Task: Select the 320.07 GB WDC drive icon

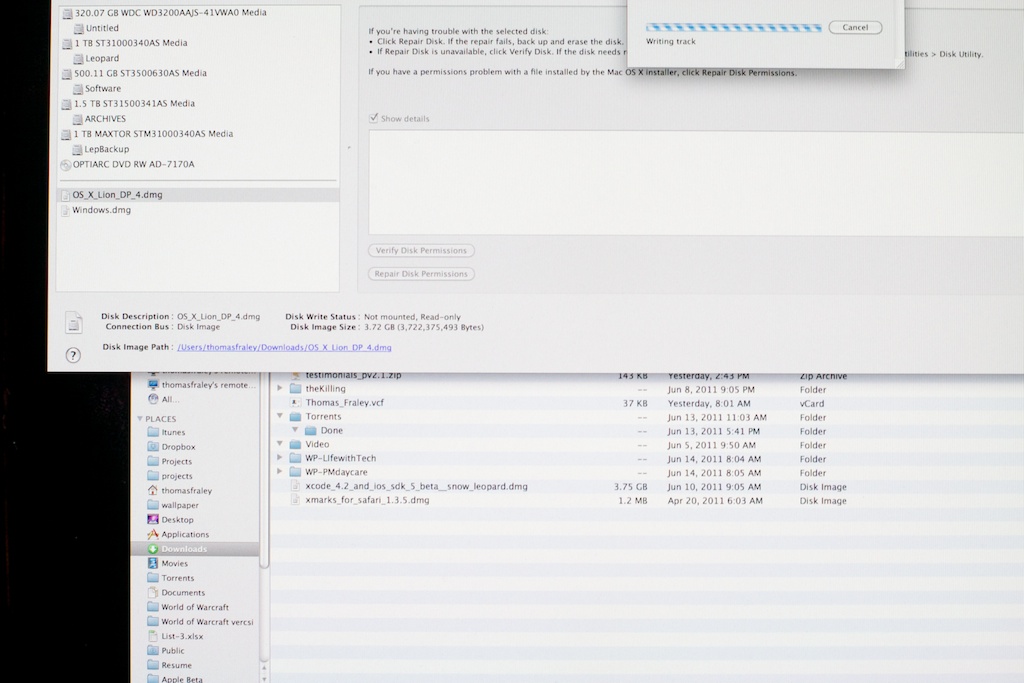Action: pyautogui.click(x=67, y=13)
